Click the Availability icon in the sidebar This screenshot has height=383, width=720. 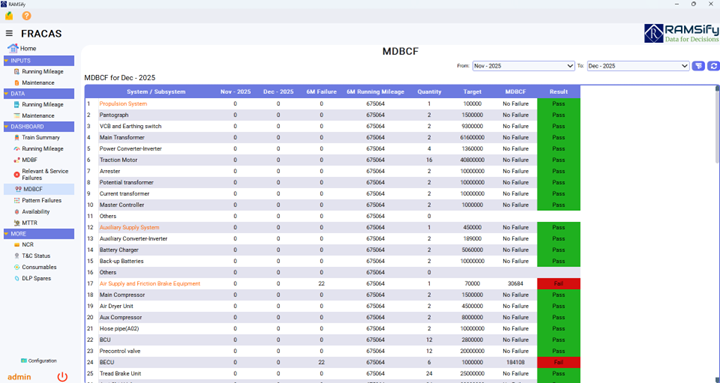[17, 212]
